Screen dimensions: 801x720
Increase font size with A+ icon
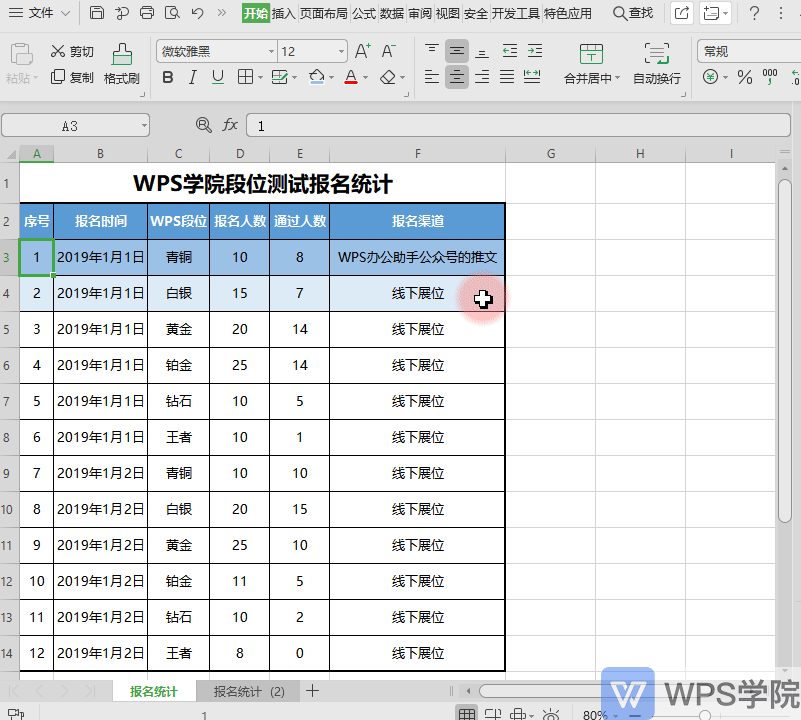coord(363,51)
